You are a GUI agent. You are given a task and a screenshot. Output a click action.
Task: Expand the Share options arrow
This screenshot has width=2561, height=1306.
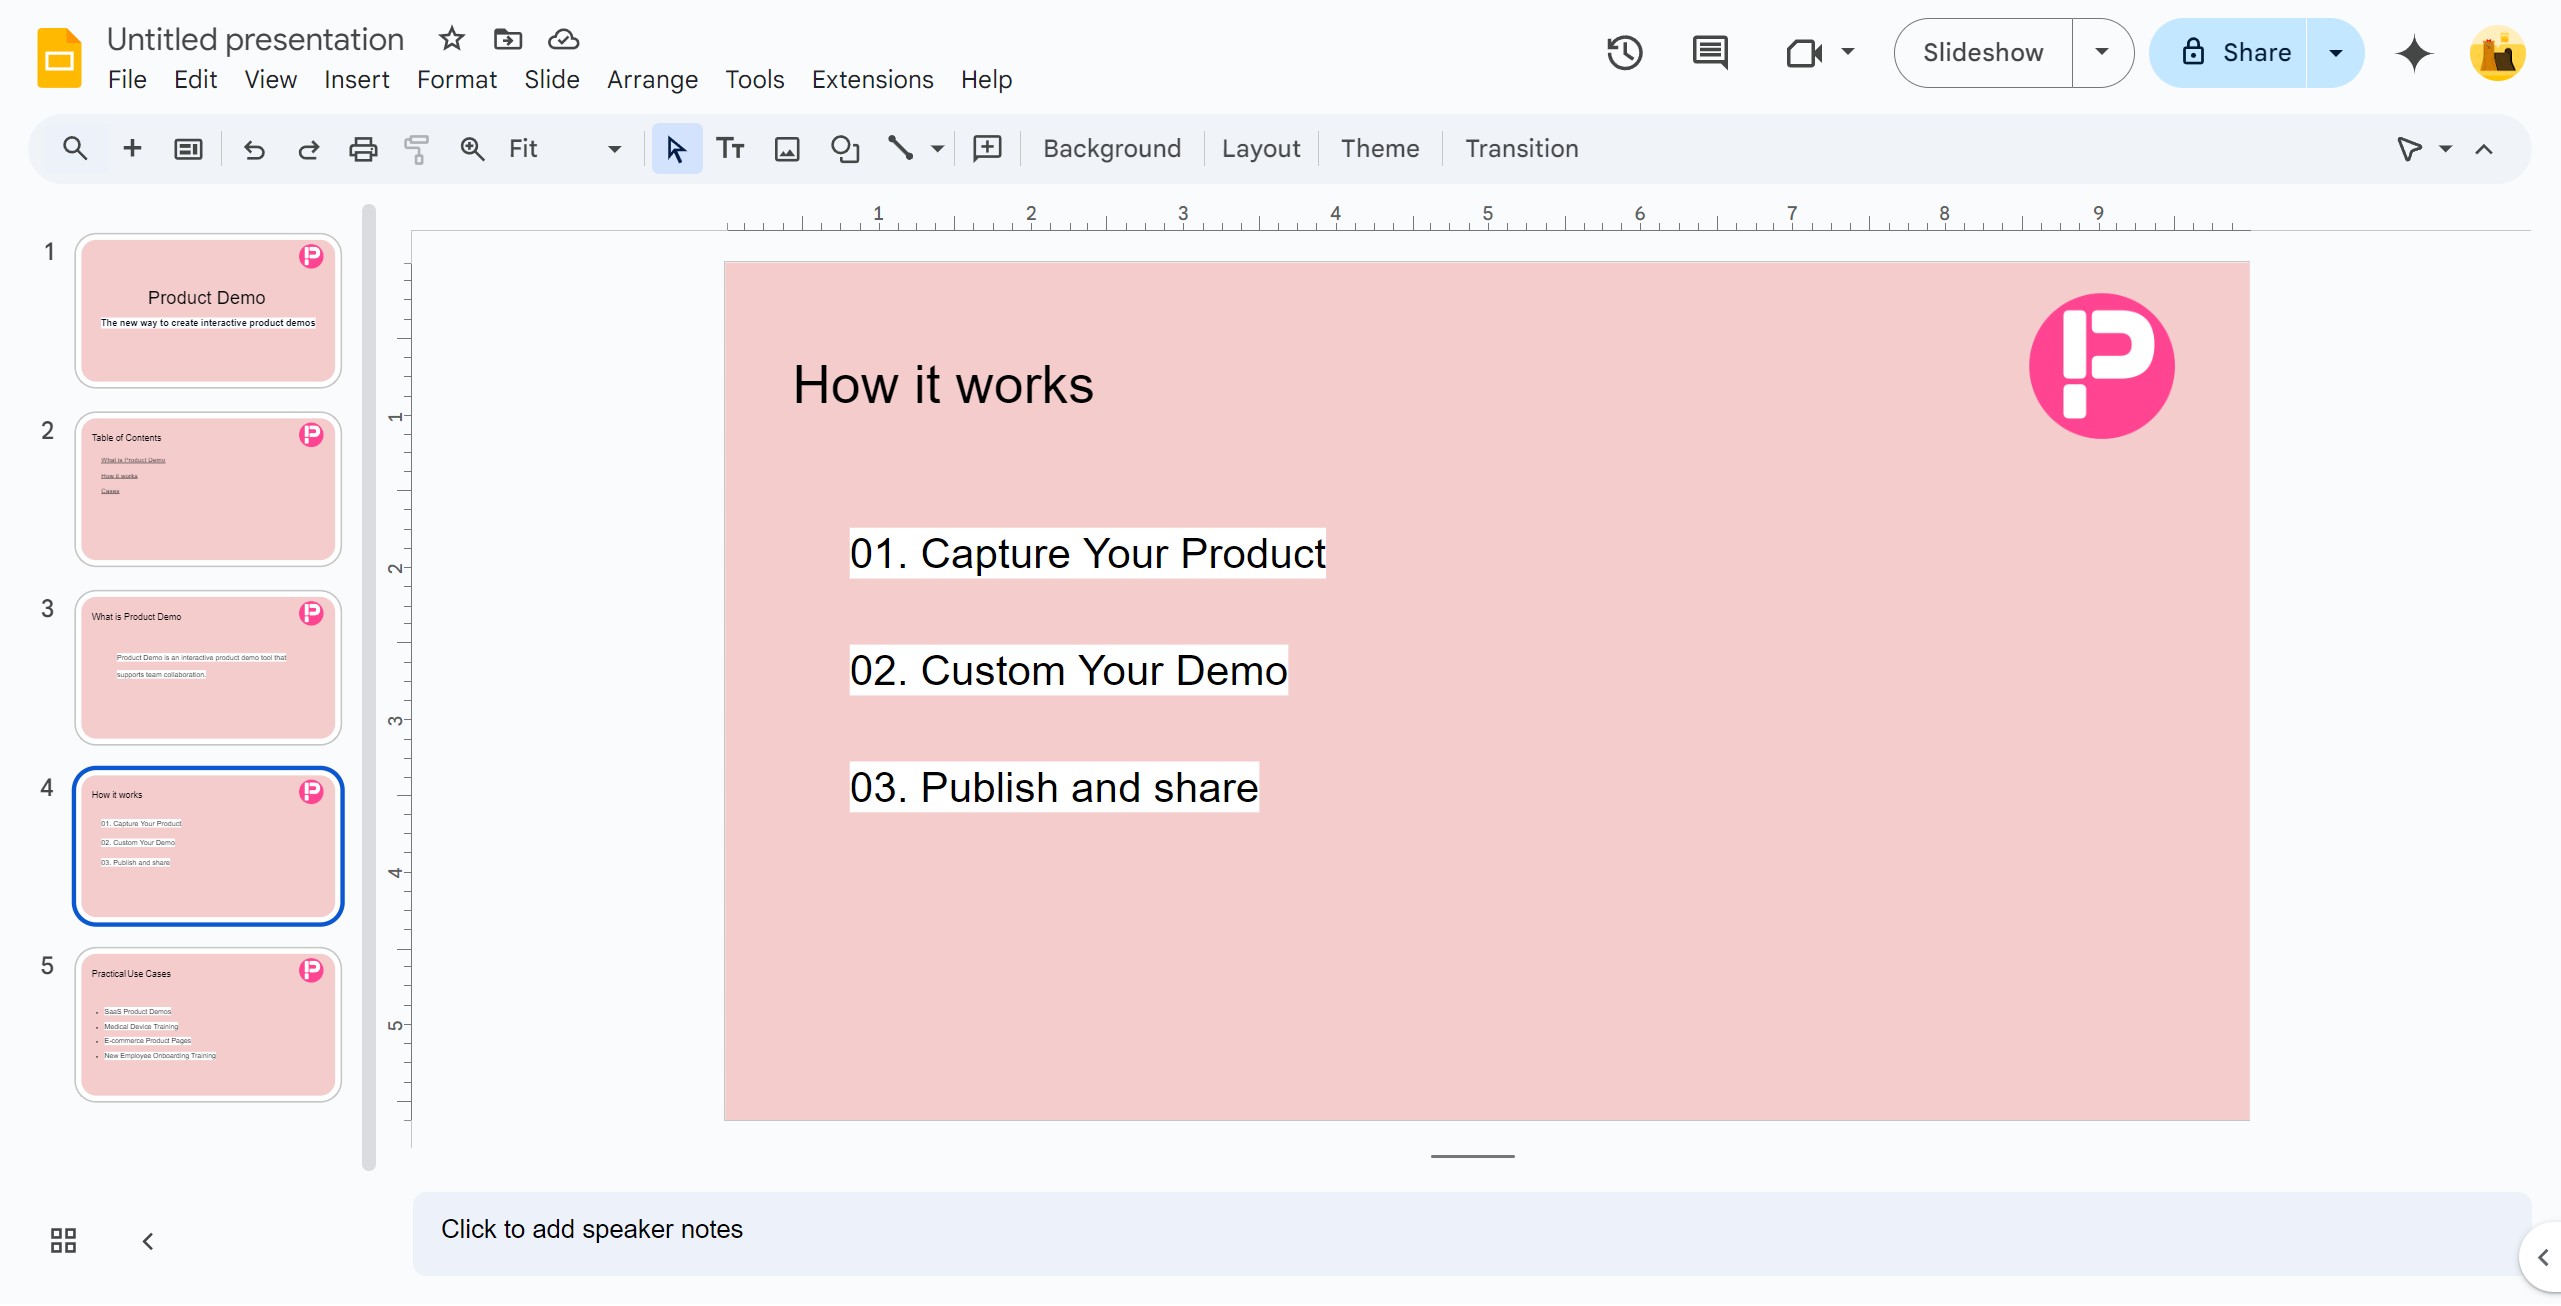pos(2335,52)
